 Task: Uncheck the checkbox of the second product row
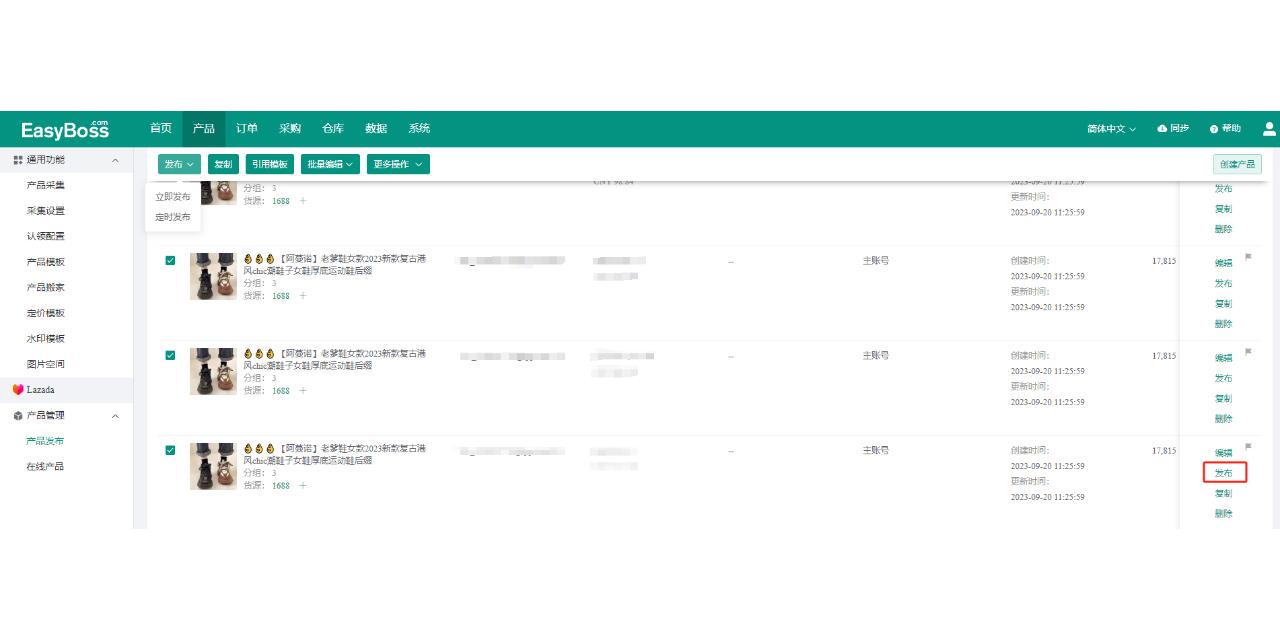click(170, 260)
